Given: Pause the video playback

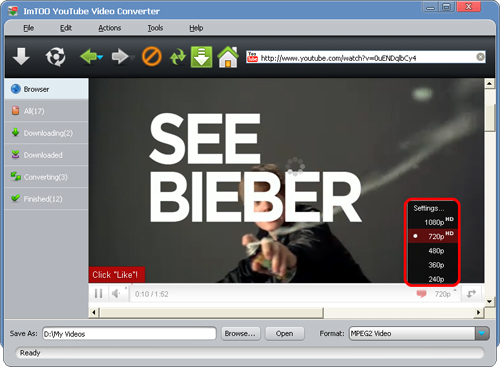Looking at the screenshot, I should click(x=98, y=294).
